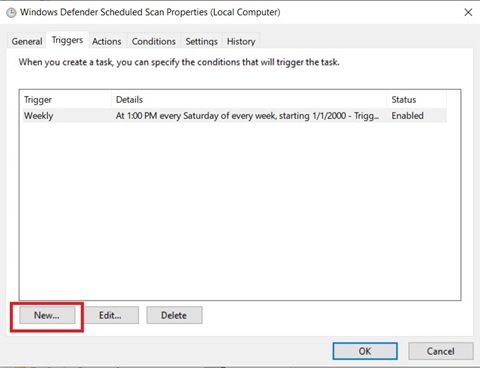Sort by the Trigger column header
Image resolution: width=480 pixels, height=368 pixels.
coord(66,100)
